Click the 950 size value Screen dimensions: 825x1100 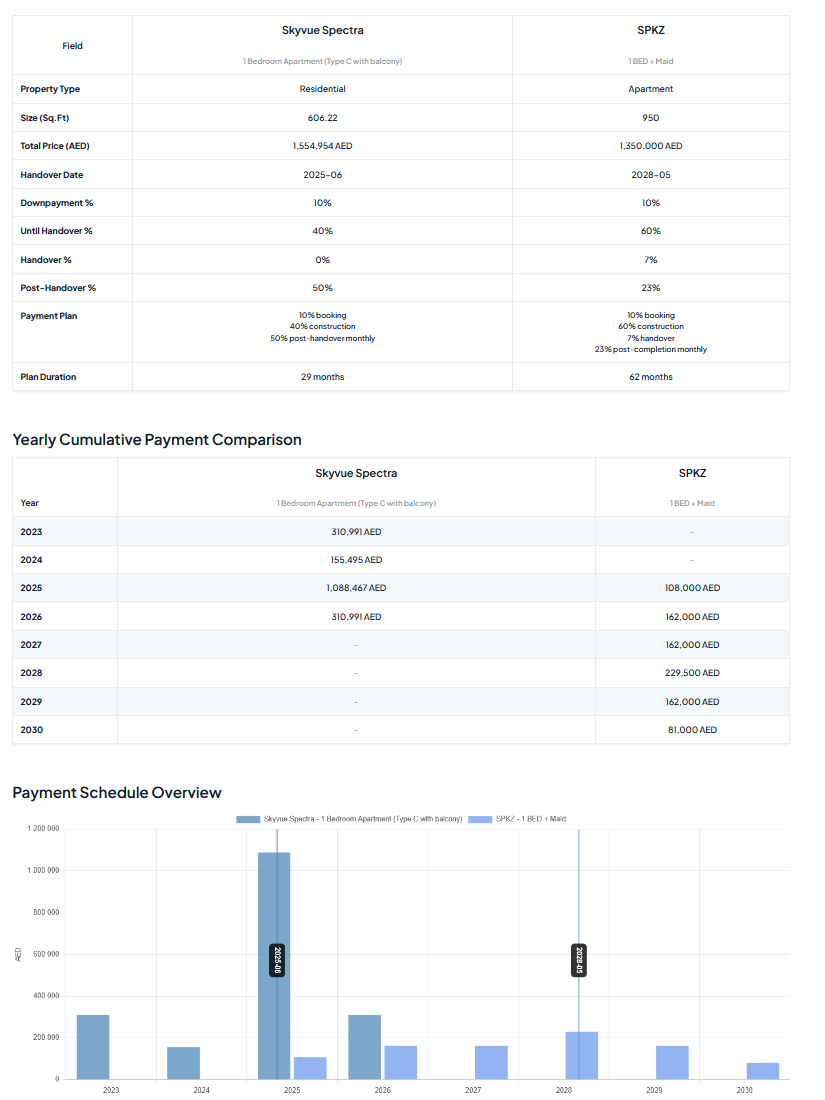coord(651,118)
